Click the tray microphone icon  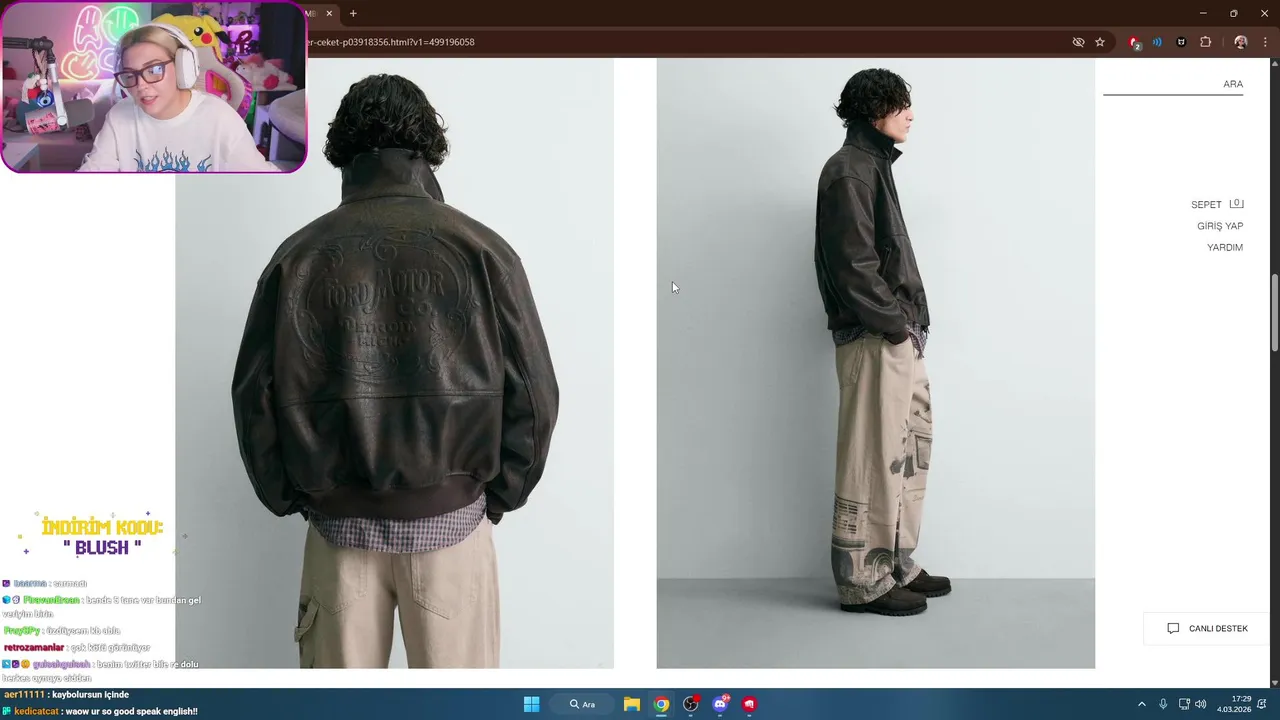[x=1163, y=704]
